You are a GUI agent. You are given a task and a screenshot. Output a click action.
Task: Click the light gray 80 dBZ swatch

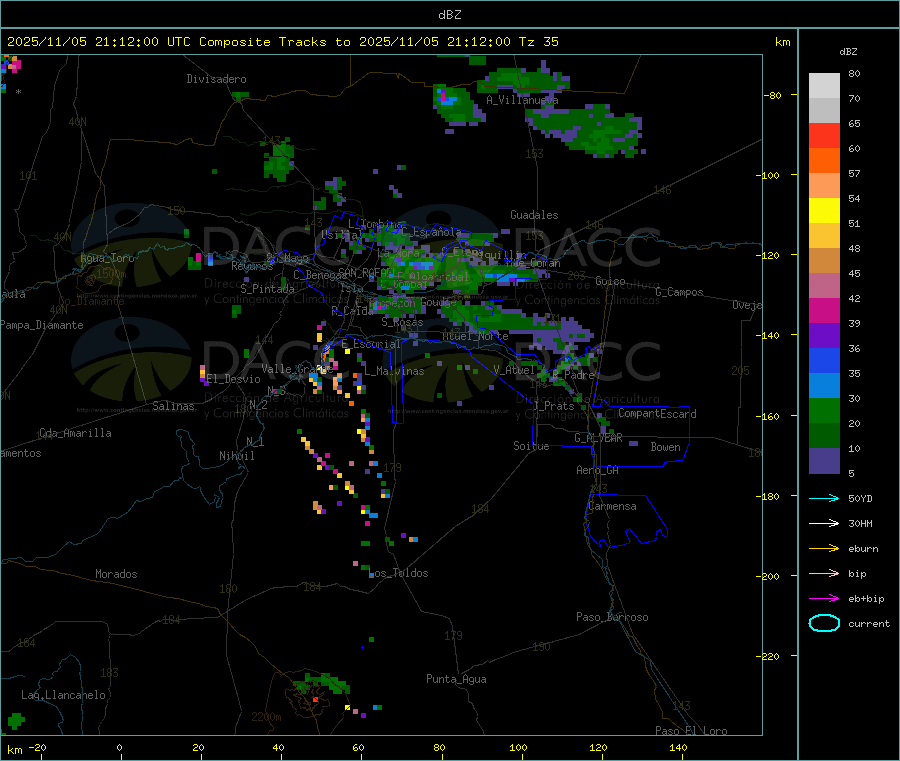tap(824, 86)
